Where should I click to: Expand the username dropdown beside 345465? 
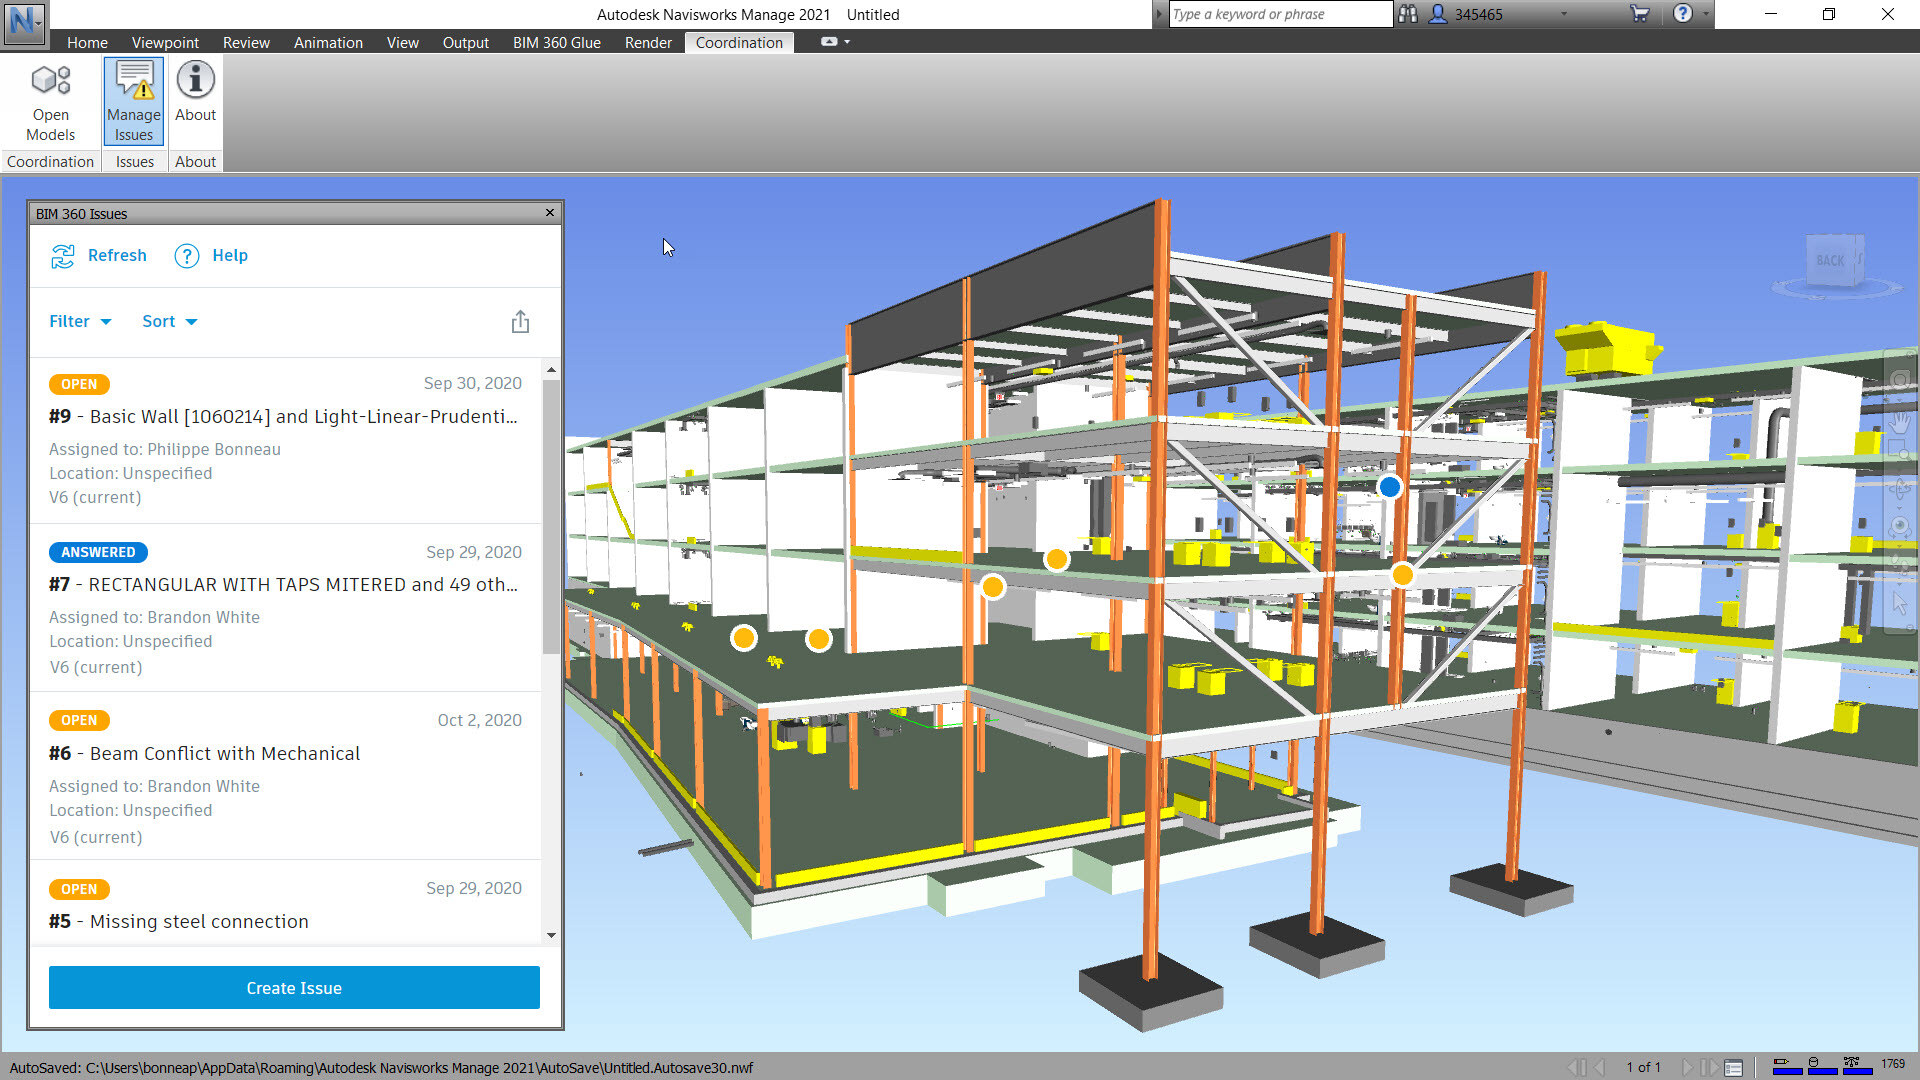point(1563,14)
